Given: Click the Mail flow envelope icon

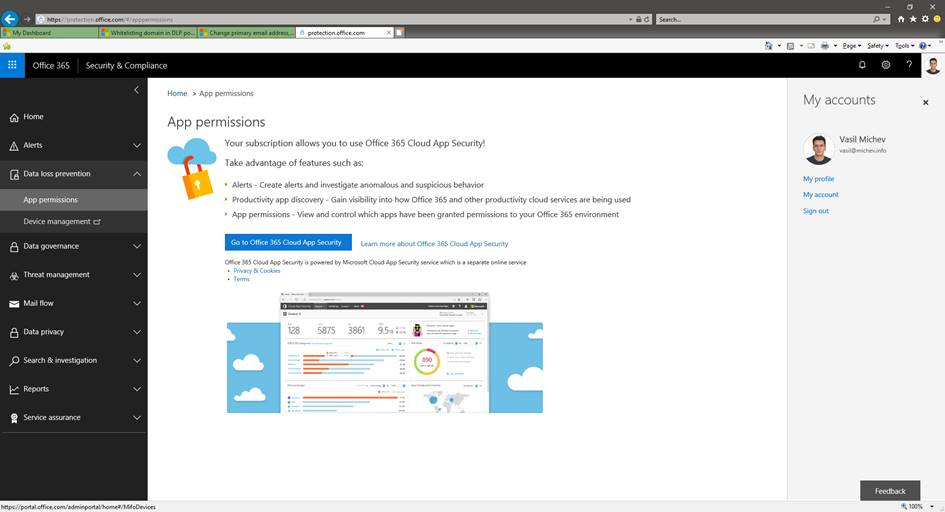Looking at the screenshot, I should (14, 304).
